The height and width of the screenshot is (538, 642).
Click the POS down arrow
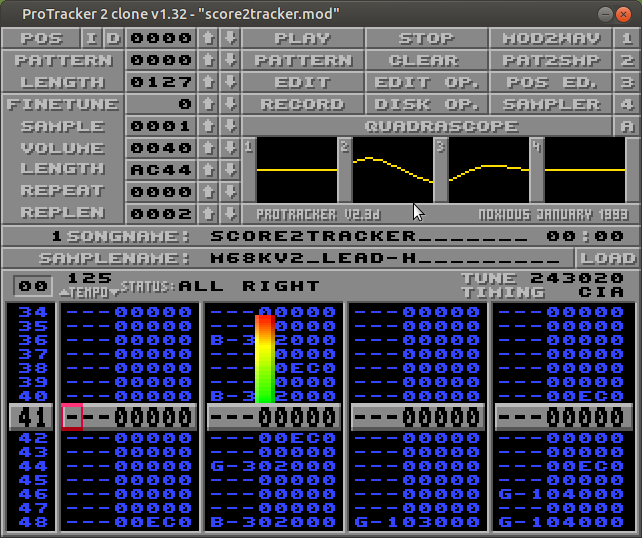point(231,38)
